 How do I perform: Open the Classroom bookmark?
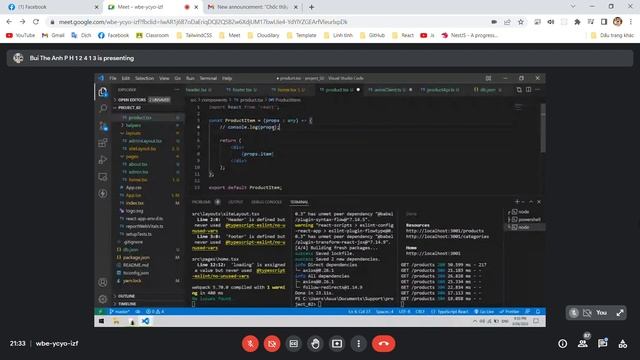[153, 36]
